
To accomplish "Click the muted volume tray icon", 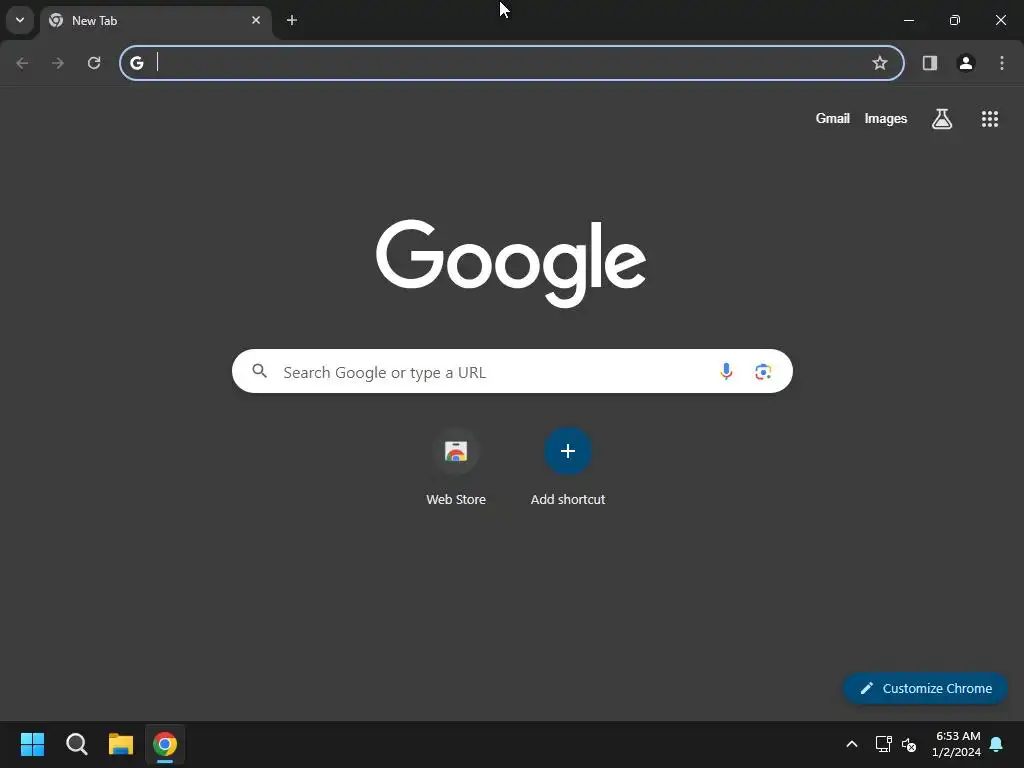I will point(909,744).
